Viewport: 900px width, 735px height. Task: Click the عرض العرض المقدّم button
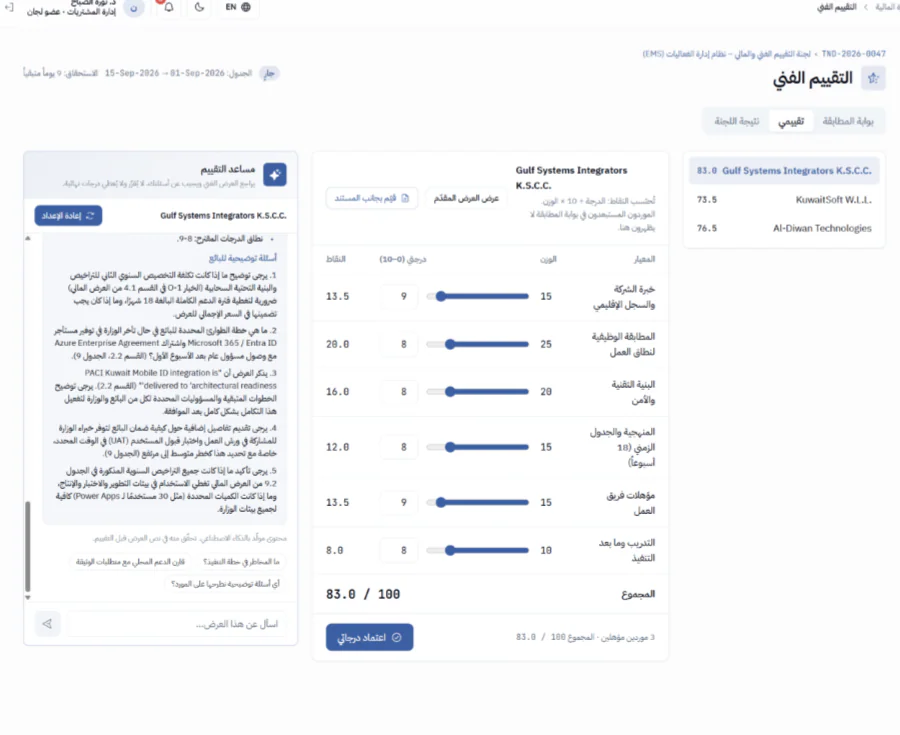466,198
